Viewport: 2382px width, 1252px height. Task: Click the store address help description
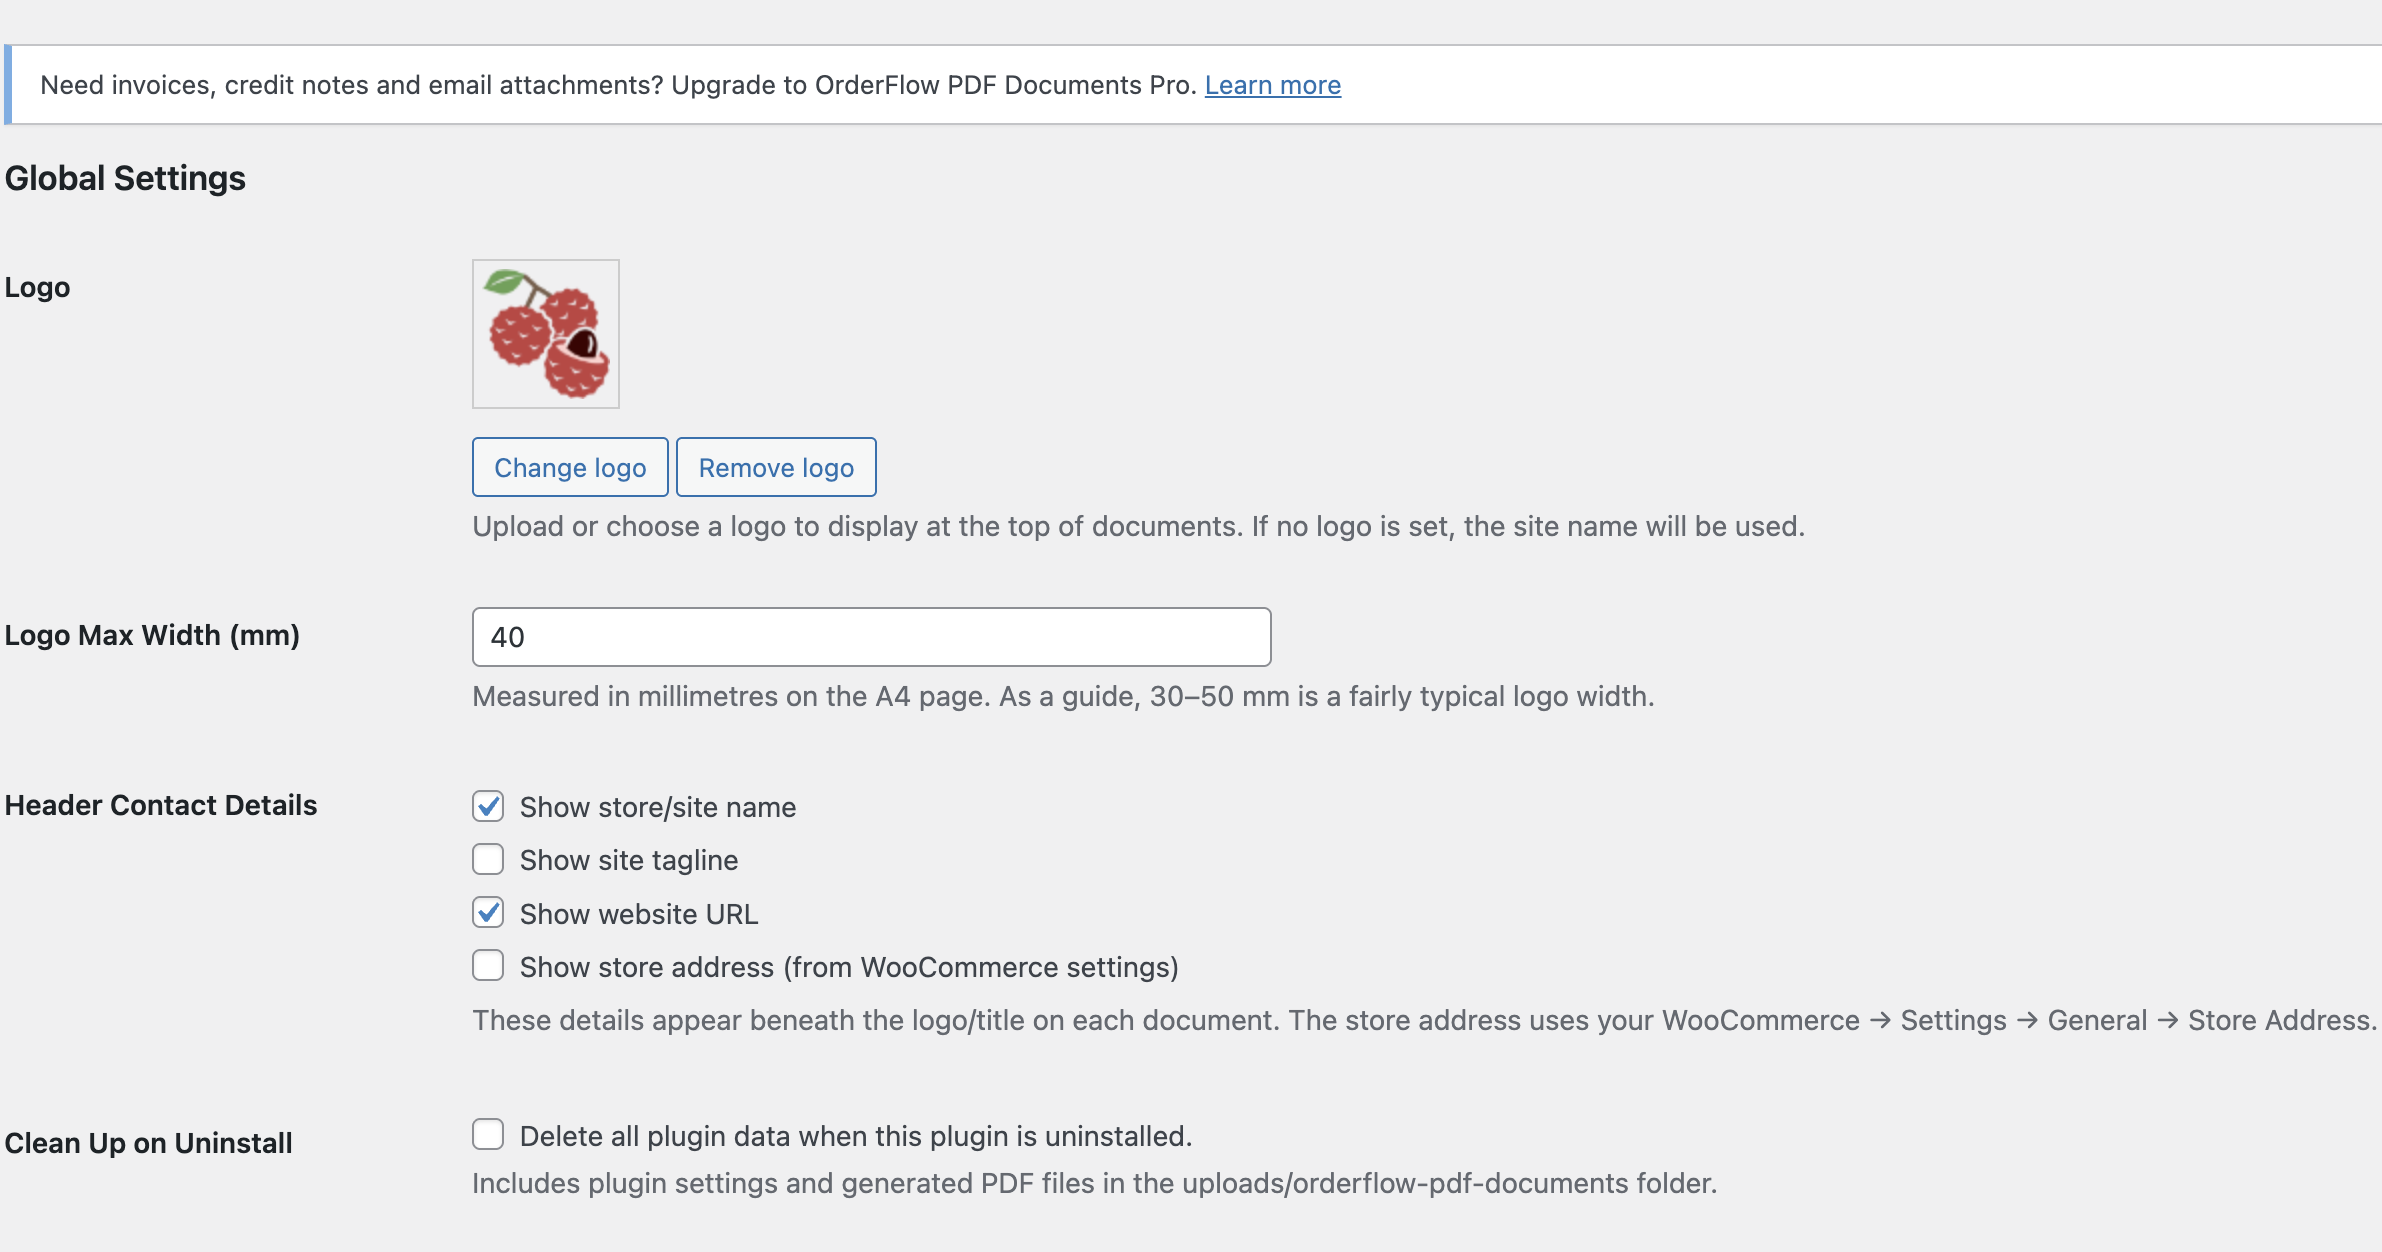(x=1423, y=1020)
